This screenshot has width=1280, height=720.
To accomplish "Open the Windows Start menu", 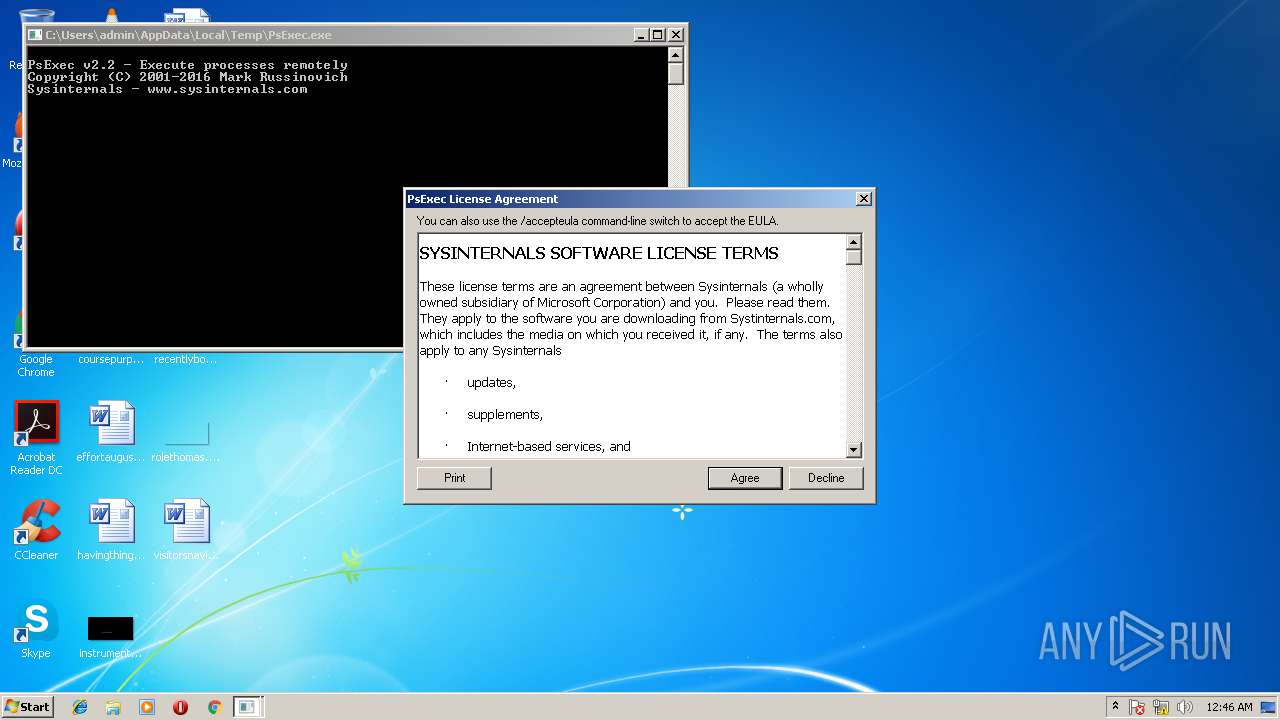I will (x=28, y=706).
